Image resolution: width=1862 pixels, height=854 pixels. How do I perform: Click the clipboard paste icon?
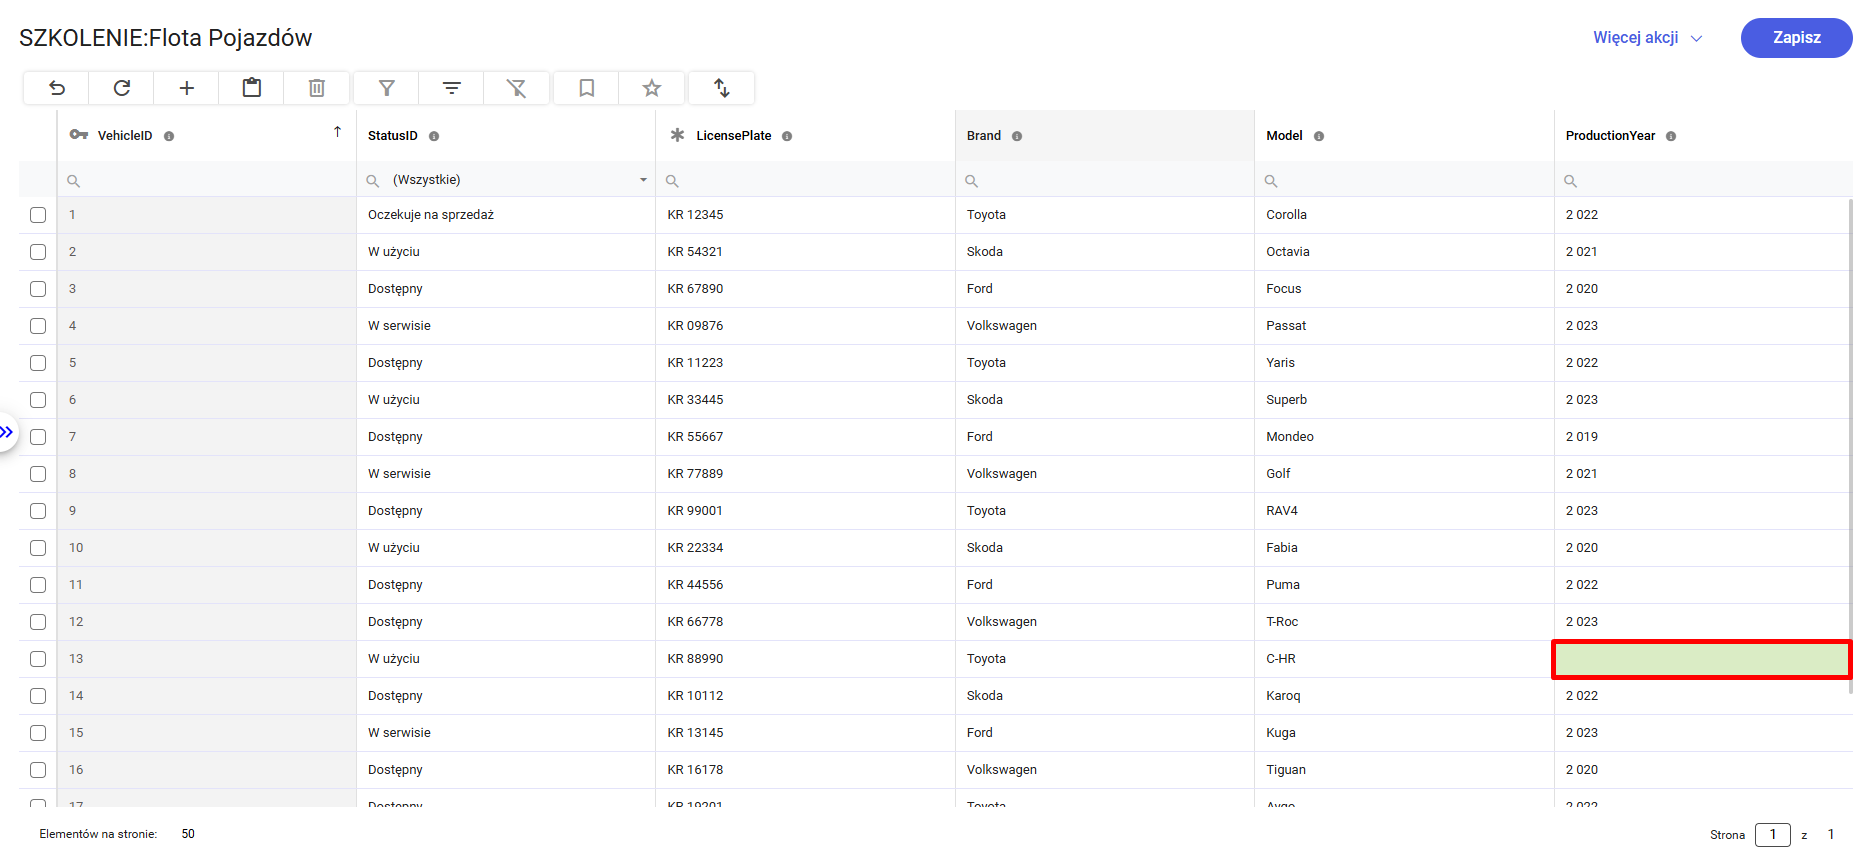point(252,88)
